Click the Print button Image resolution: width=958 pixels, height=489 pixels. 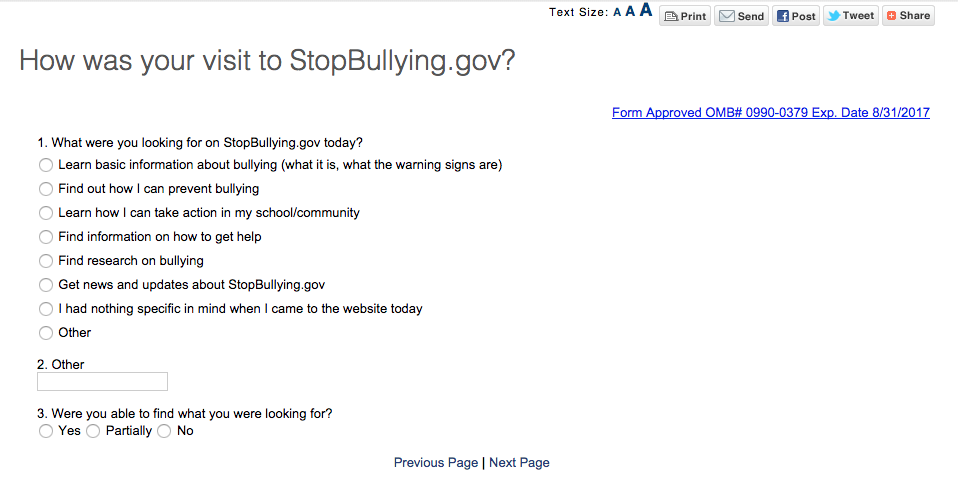click(685, 16)
